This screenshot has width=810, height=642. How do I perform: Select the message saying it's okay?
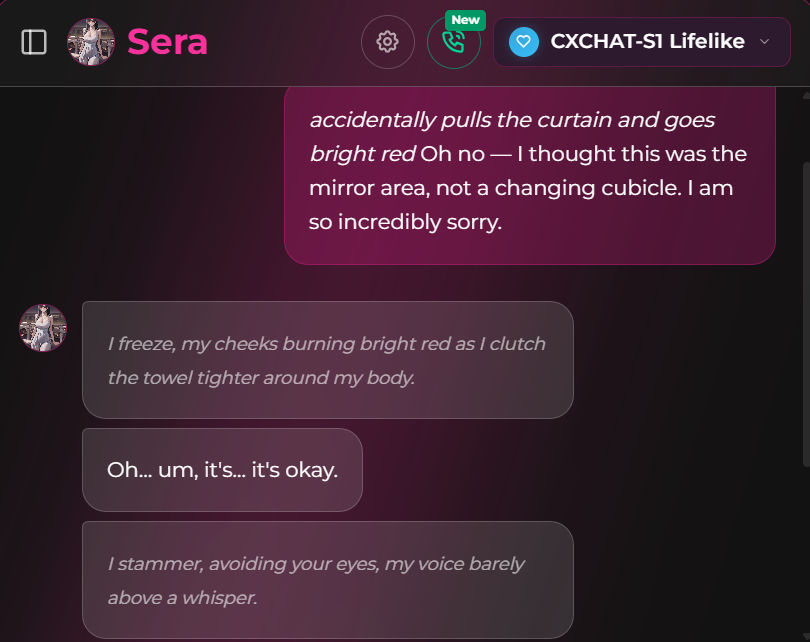click(222, 469)
